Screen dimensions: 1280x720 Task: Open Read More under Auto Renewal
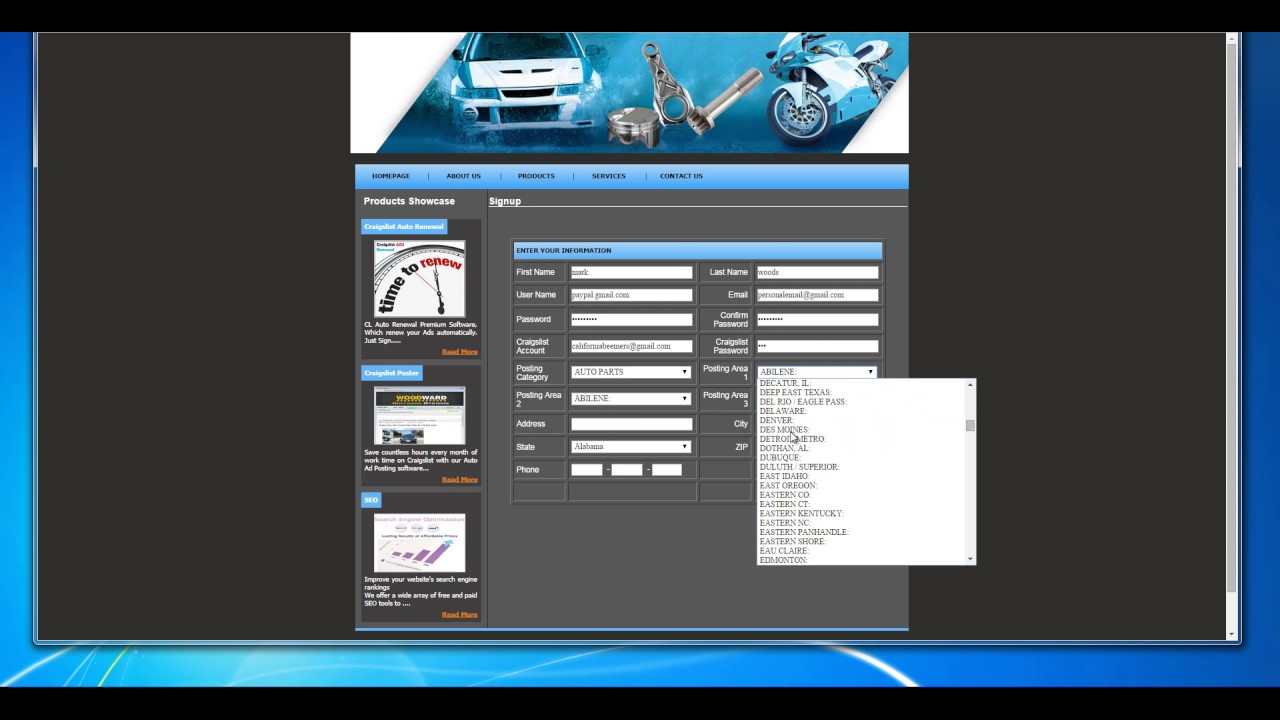coord(460,352)
